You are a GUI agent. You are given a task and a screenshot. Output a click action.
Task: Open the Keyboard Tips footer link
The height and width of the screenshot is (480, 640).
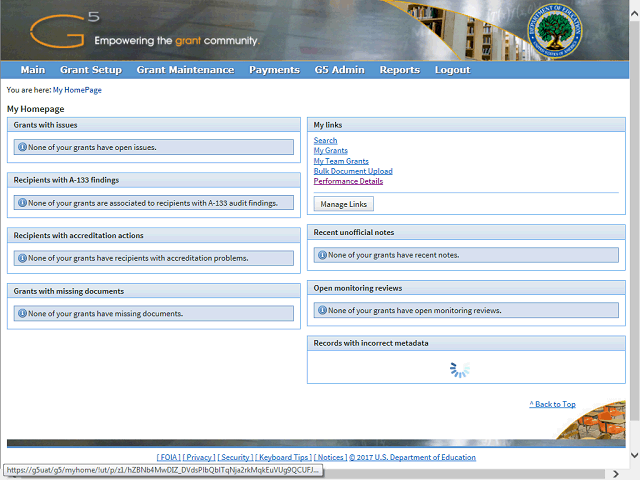click(x=282, y=457)
